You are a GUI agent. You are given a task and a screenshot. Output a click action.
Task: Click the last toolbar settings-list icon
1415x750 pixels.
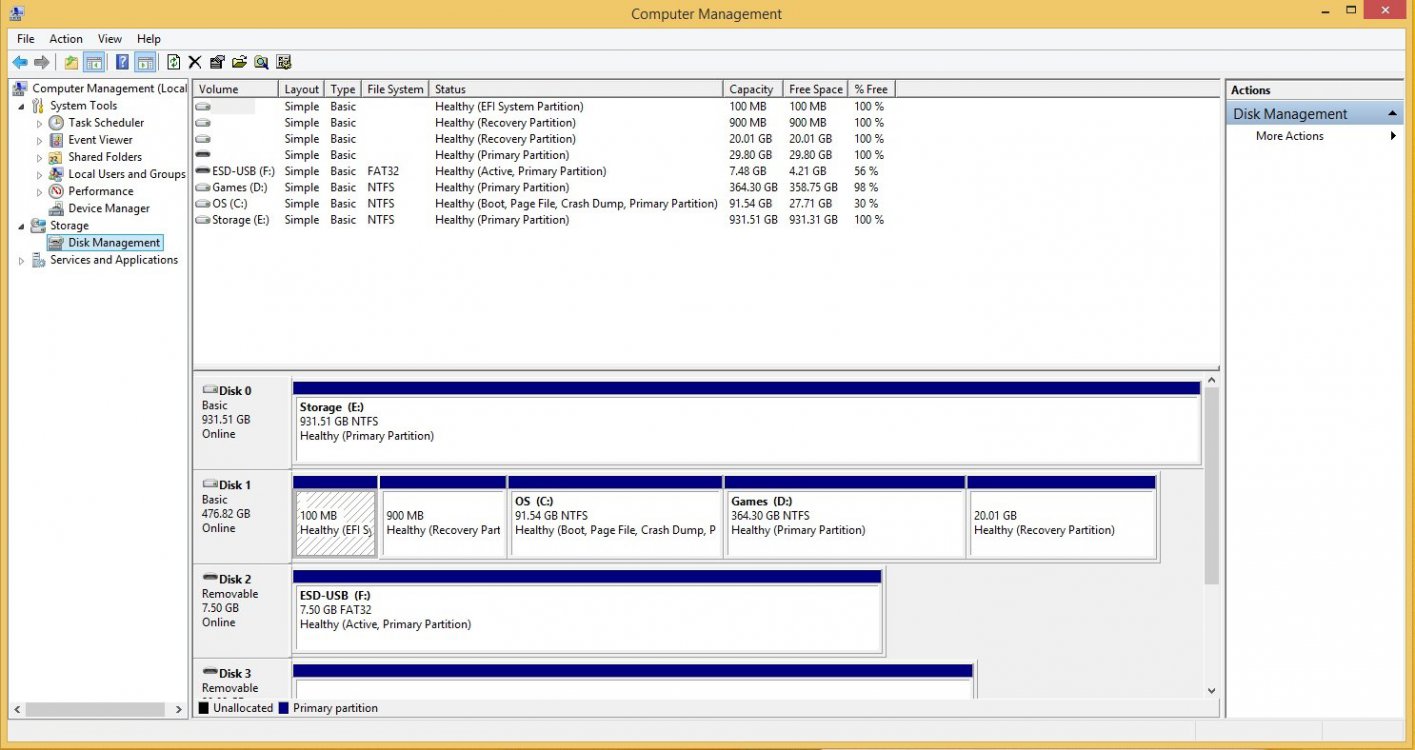click(284, 62)
